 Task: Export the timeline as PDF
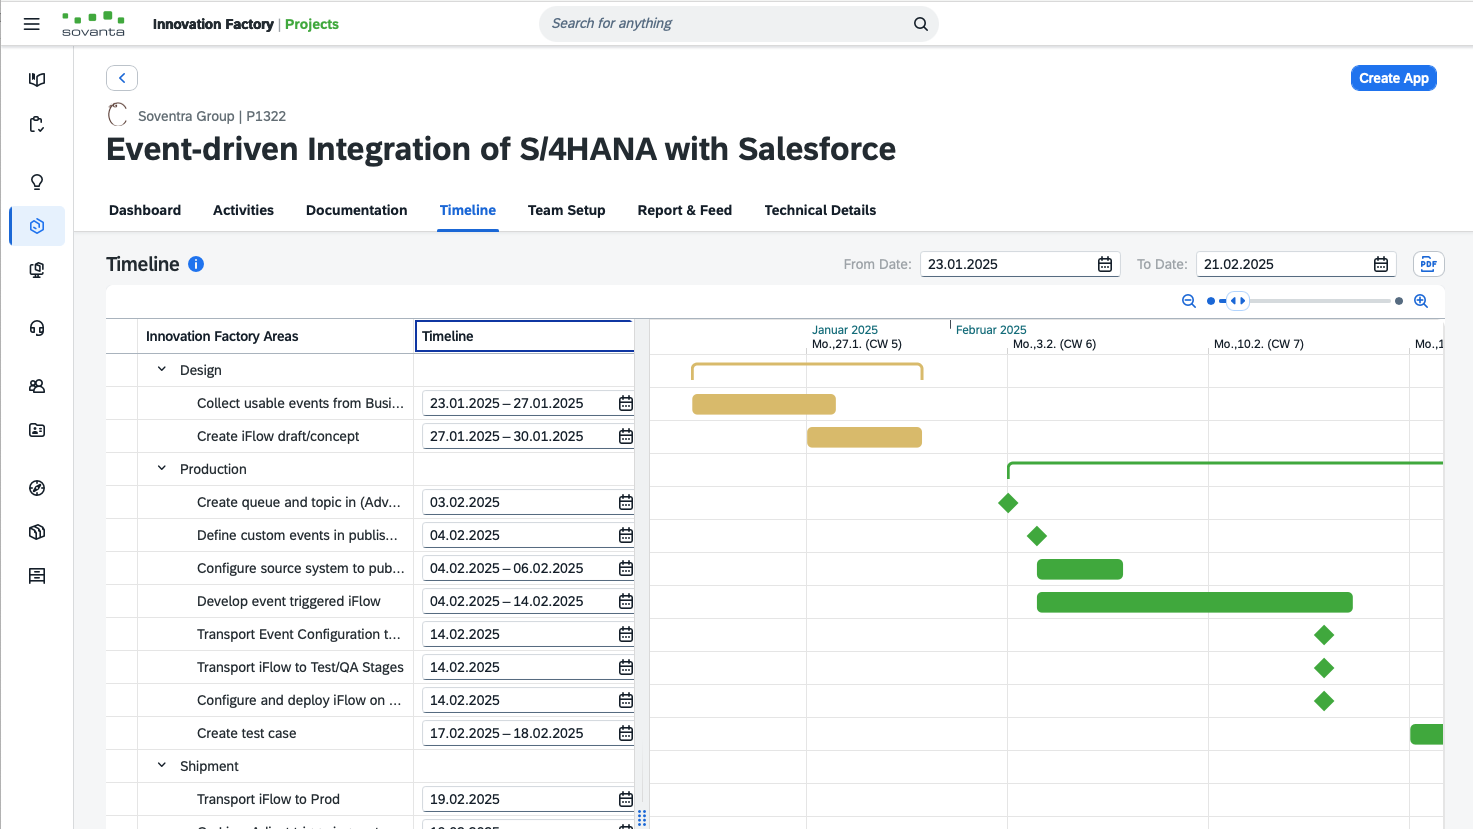click(1428, 264)
